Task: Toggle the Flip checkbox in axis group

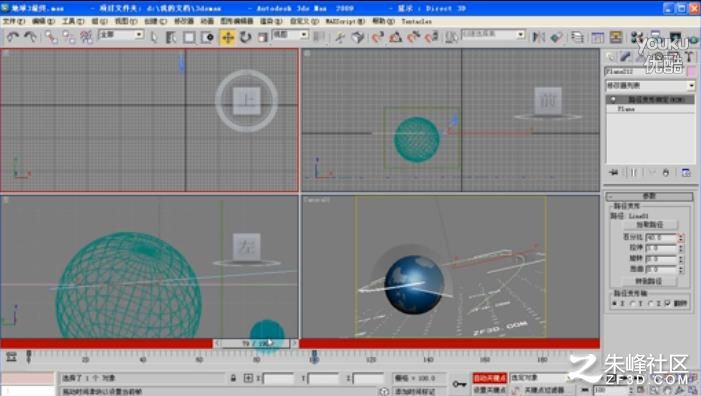Action: click(x=667, y=303)
